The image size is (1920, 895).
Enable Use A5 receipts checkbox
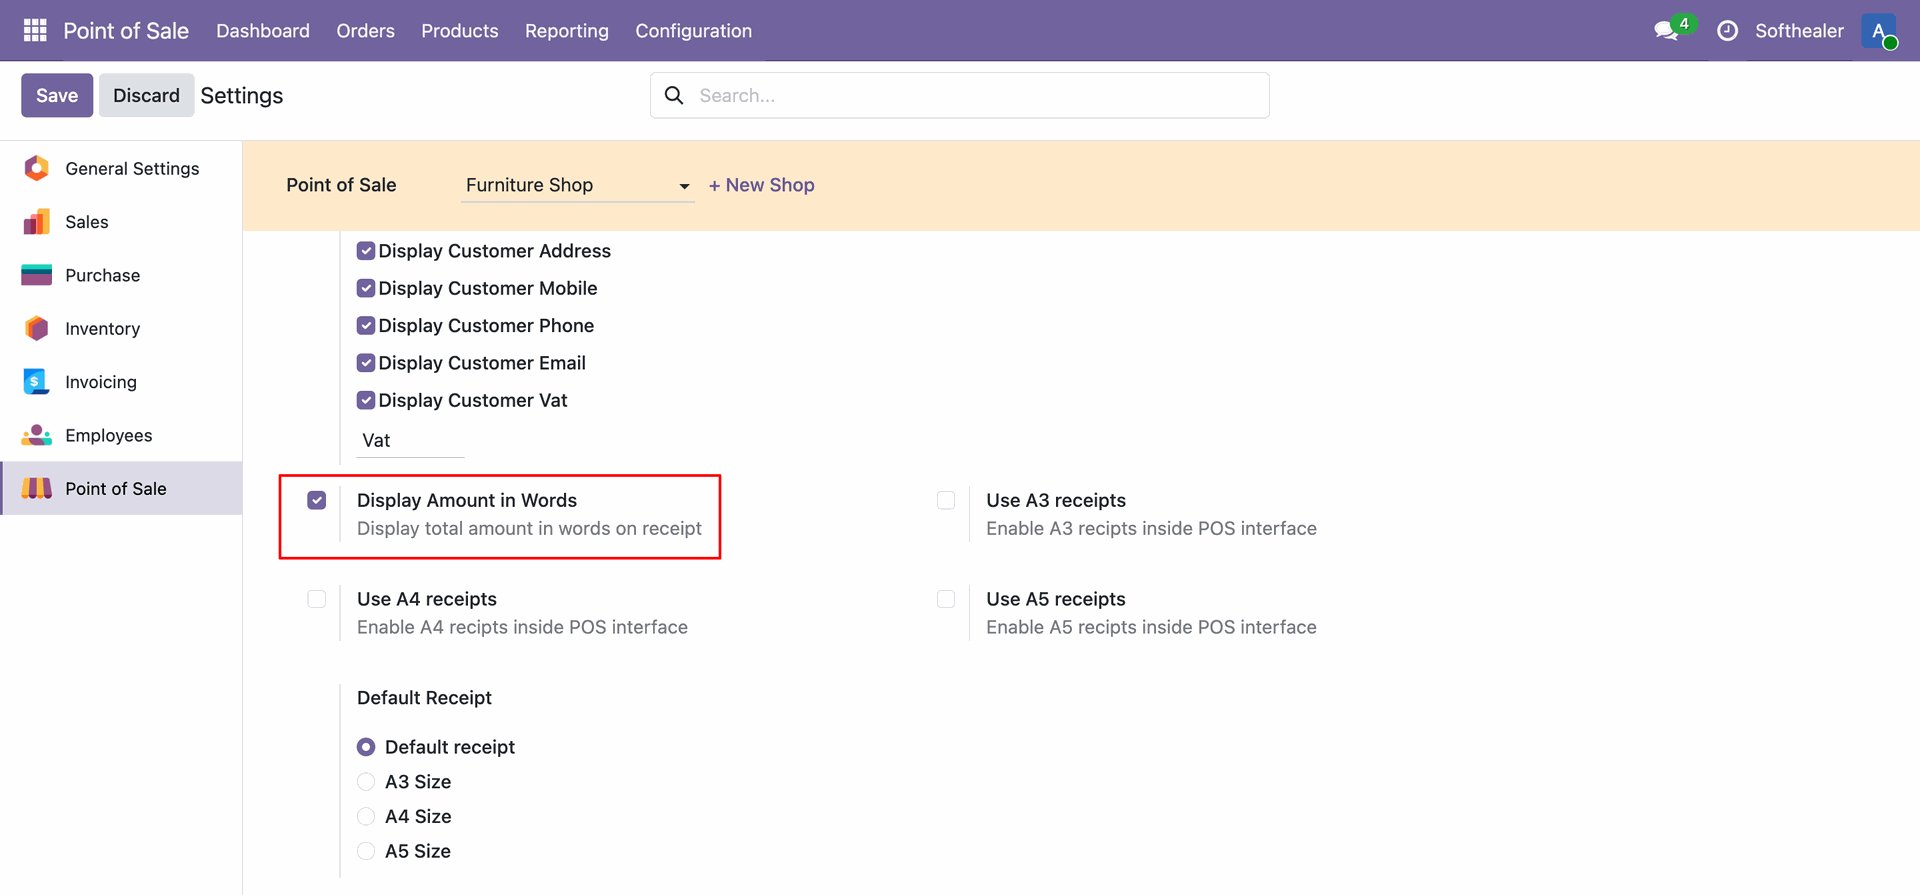946,599
